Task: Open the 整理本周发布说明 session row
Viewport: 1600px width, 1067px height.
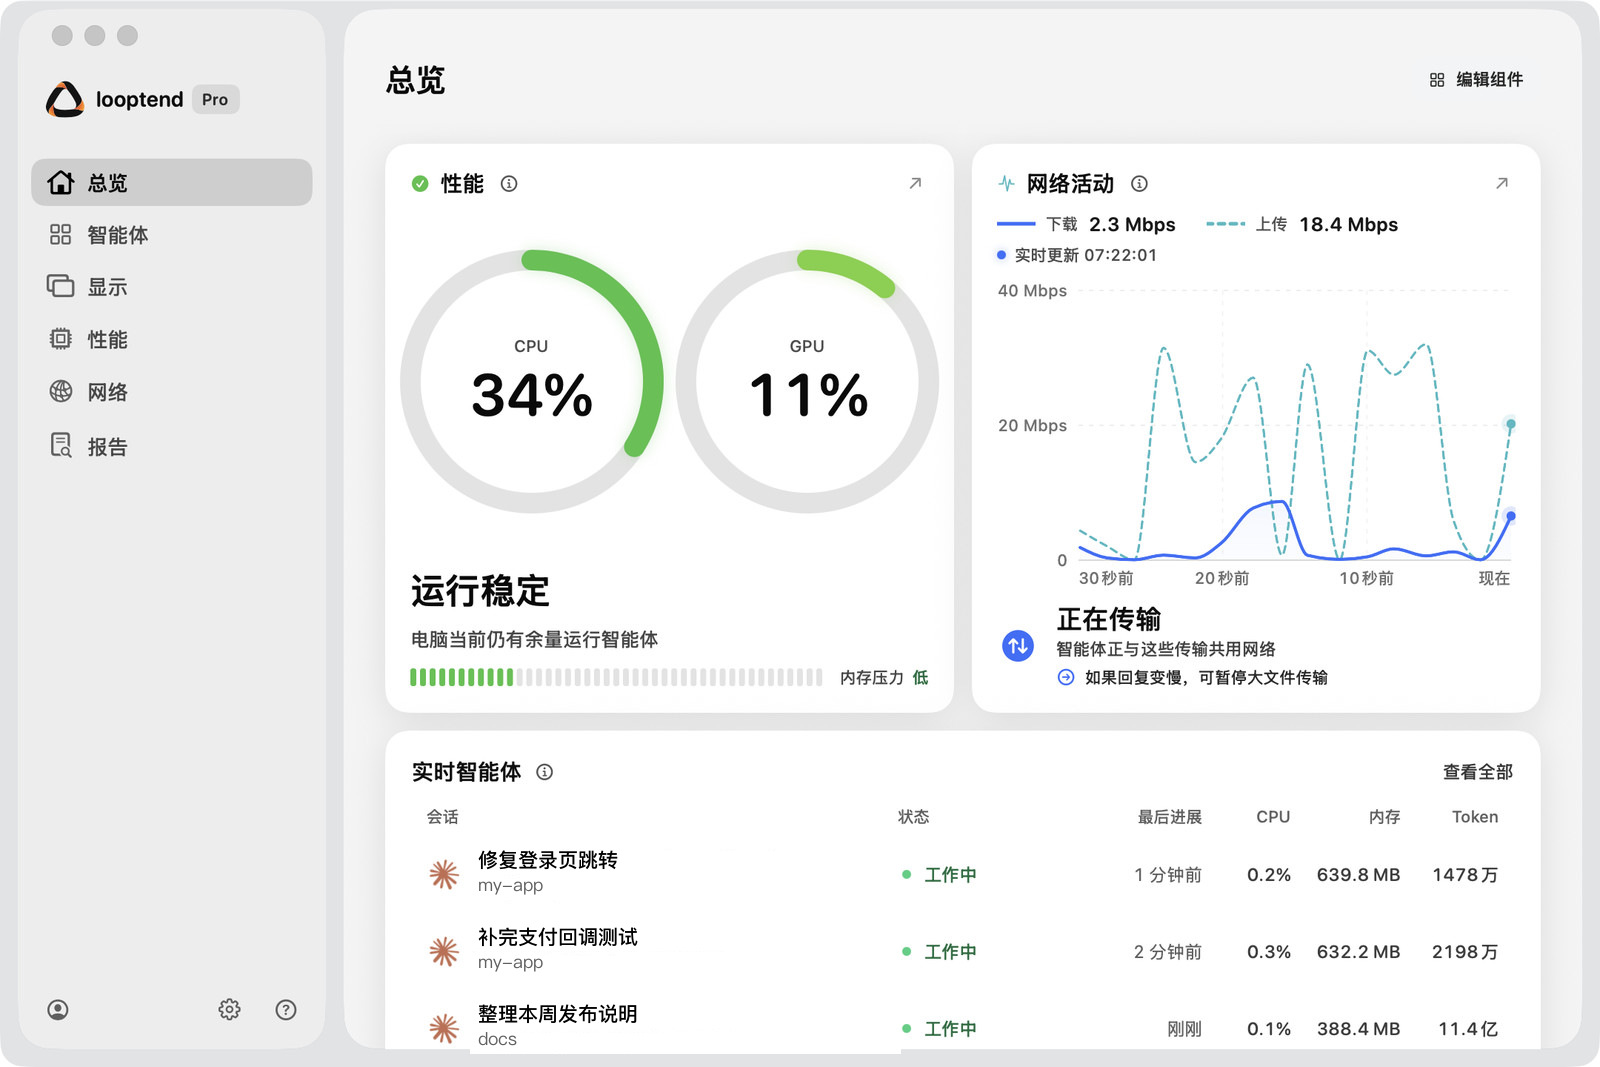Action: (962, 1027)
